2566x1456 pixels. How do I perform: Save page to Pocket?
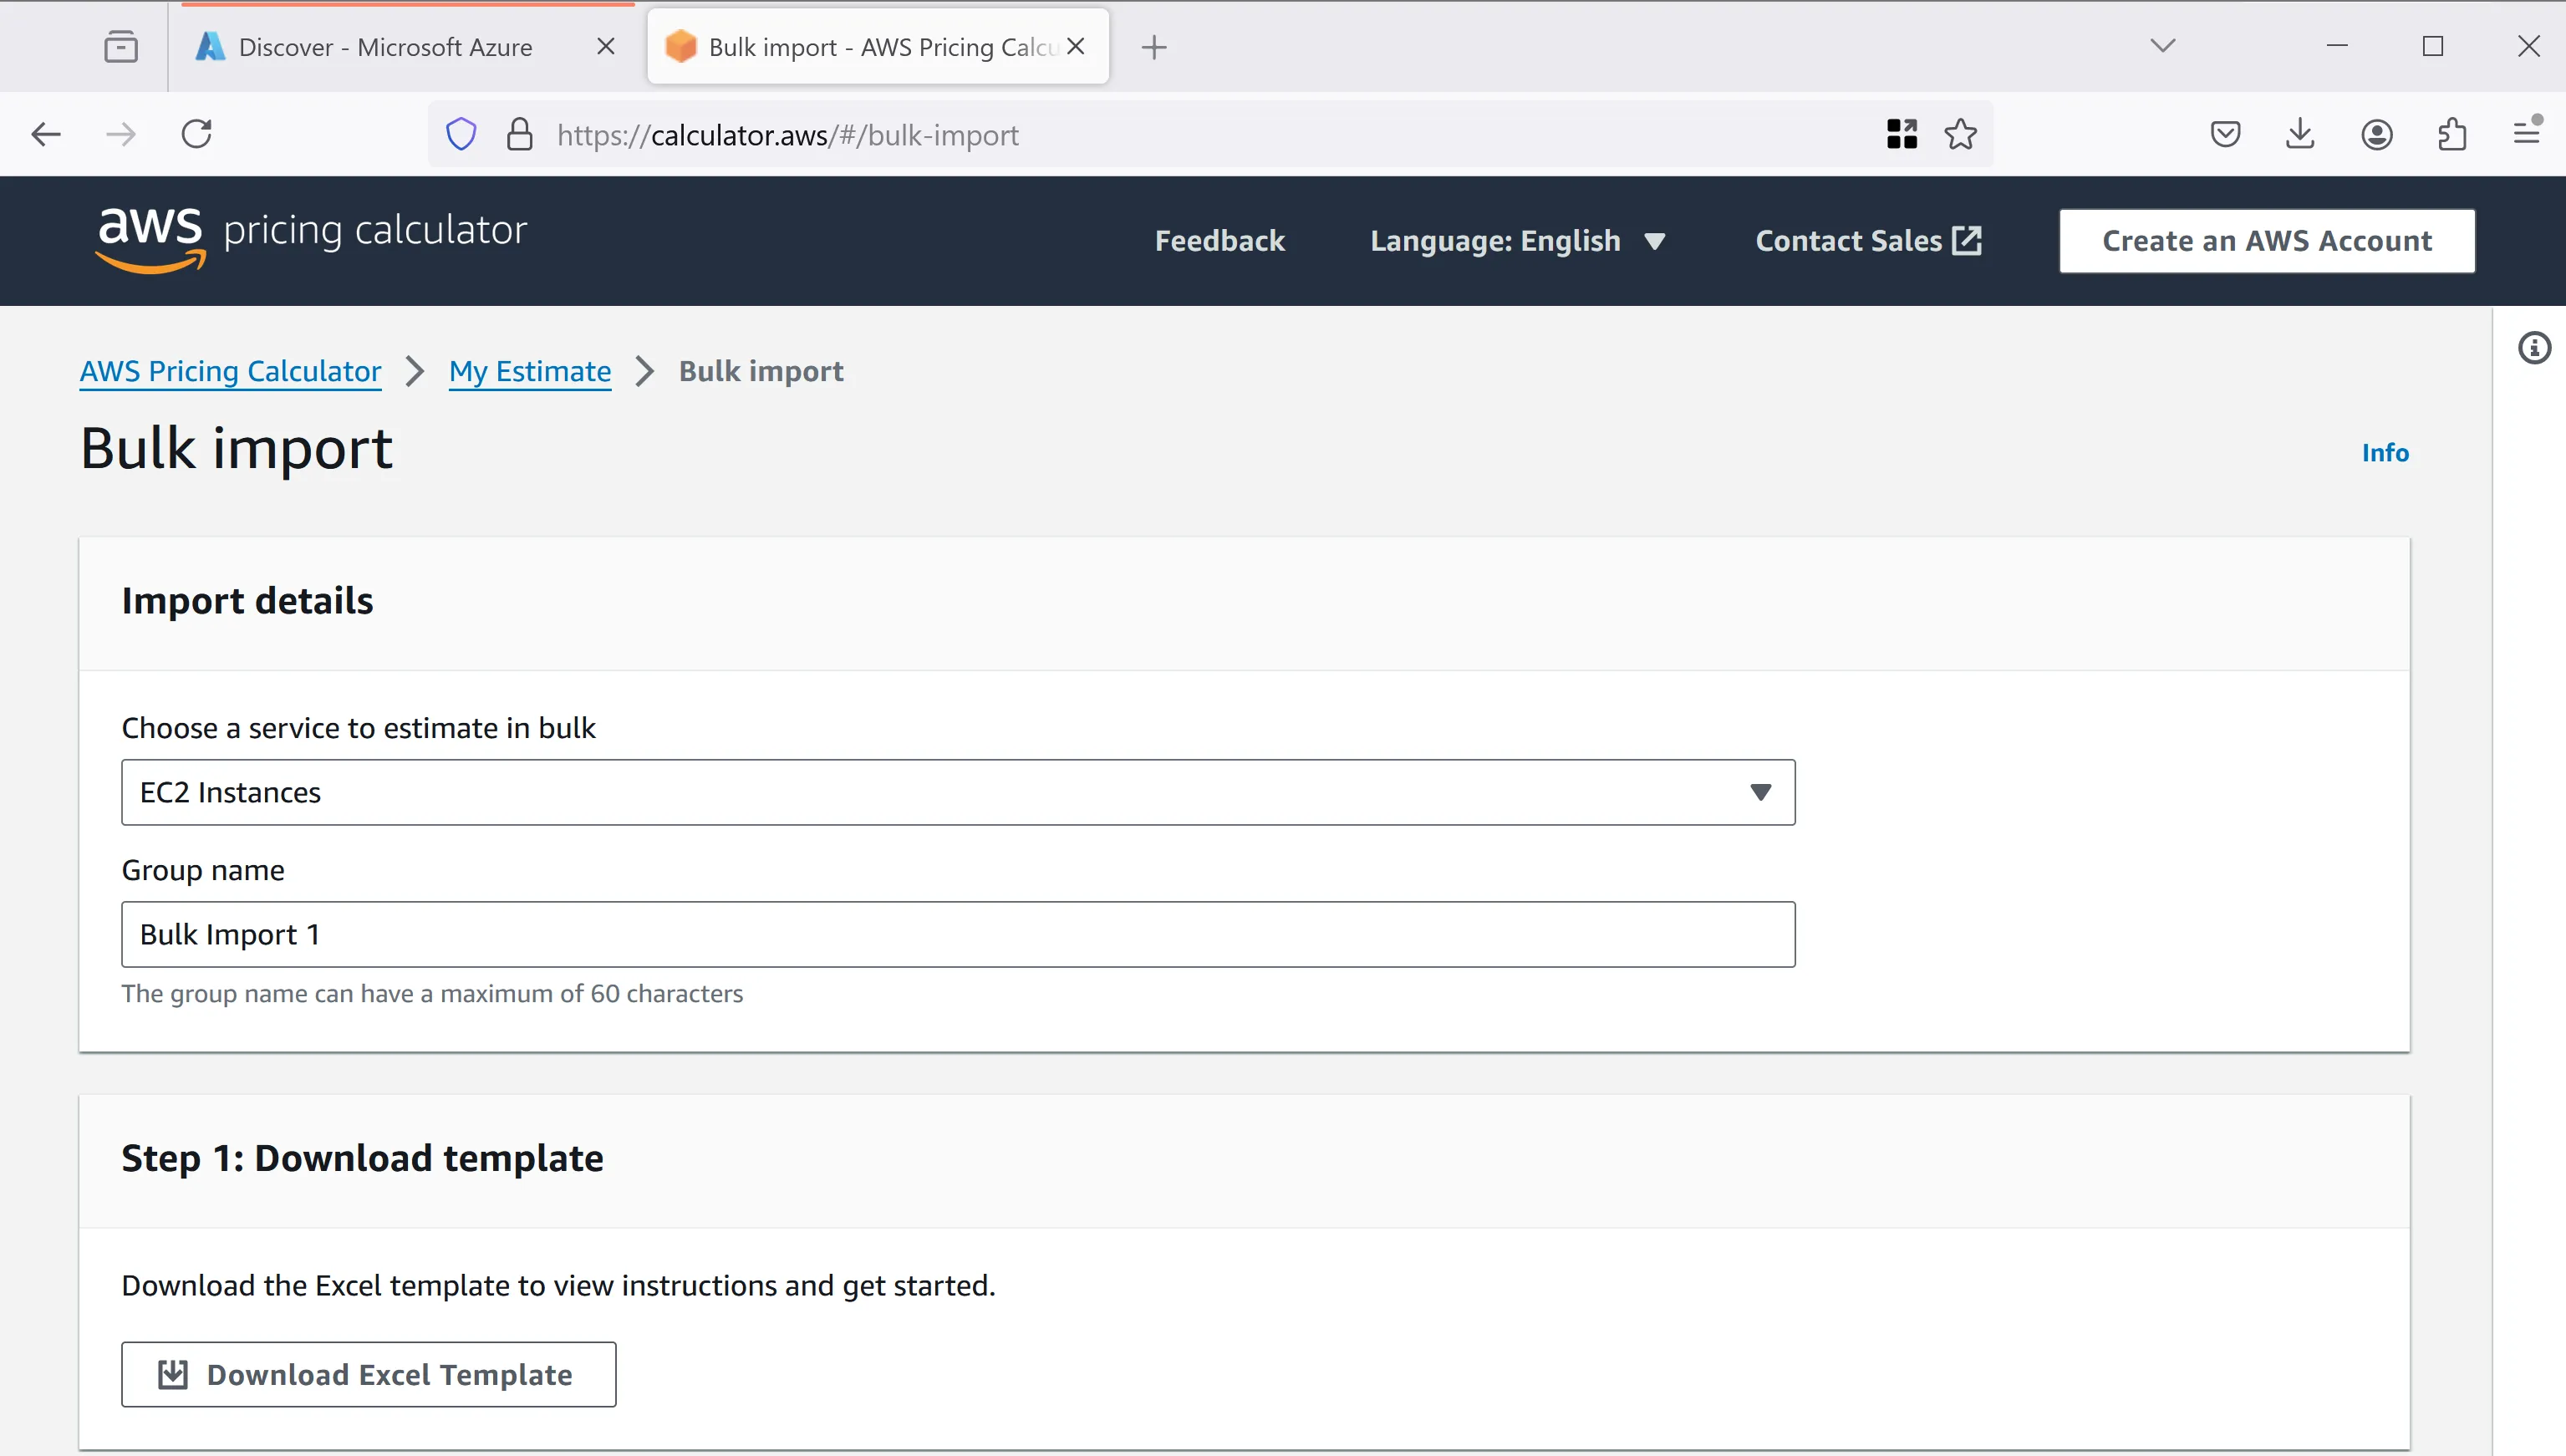click(x=2225, y=134)
